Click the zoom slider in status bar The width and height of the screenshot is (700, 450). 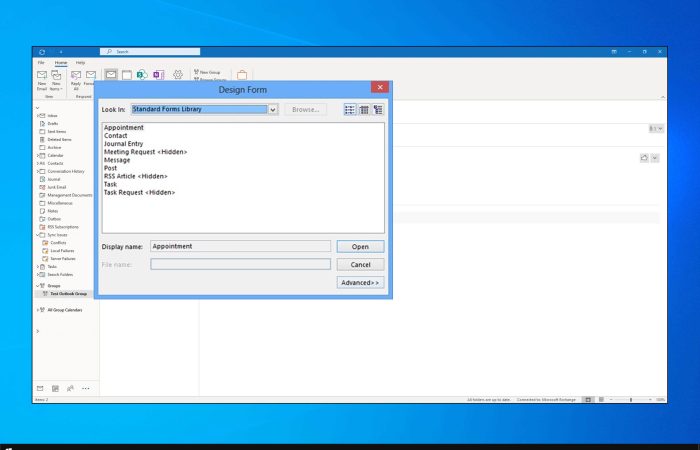pyautogui.click(x=631, y=400)
